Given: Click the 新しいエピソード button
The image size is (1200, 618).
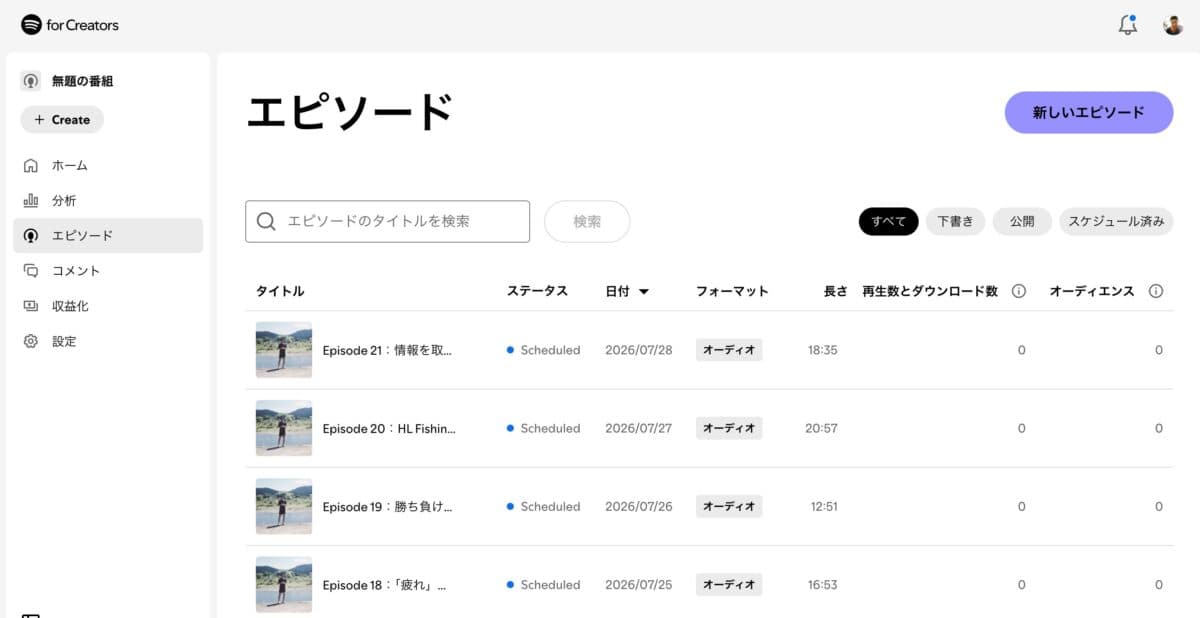Looking at the screenshot, I should pyautogui.click(x=1089, y=112).
